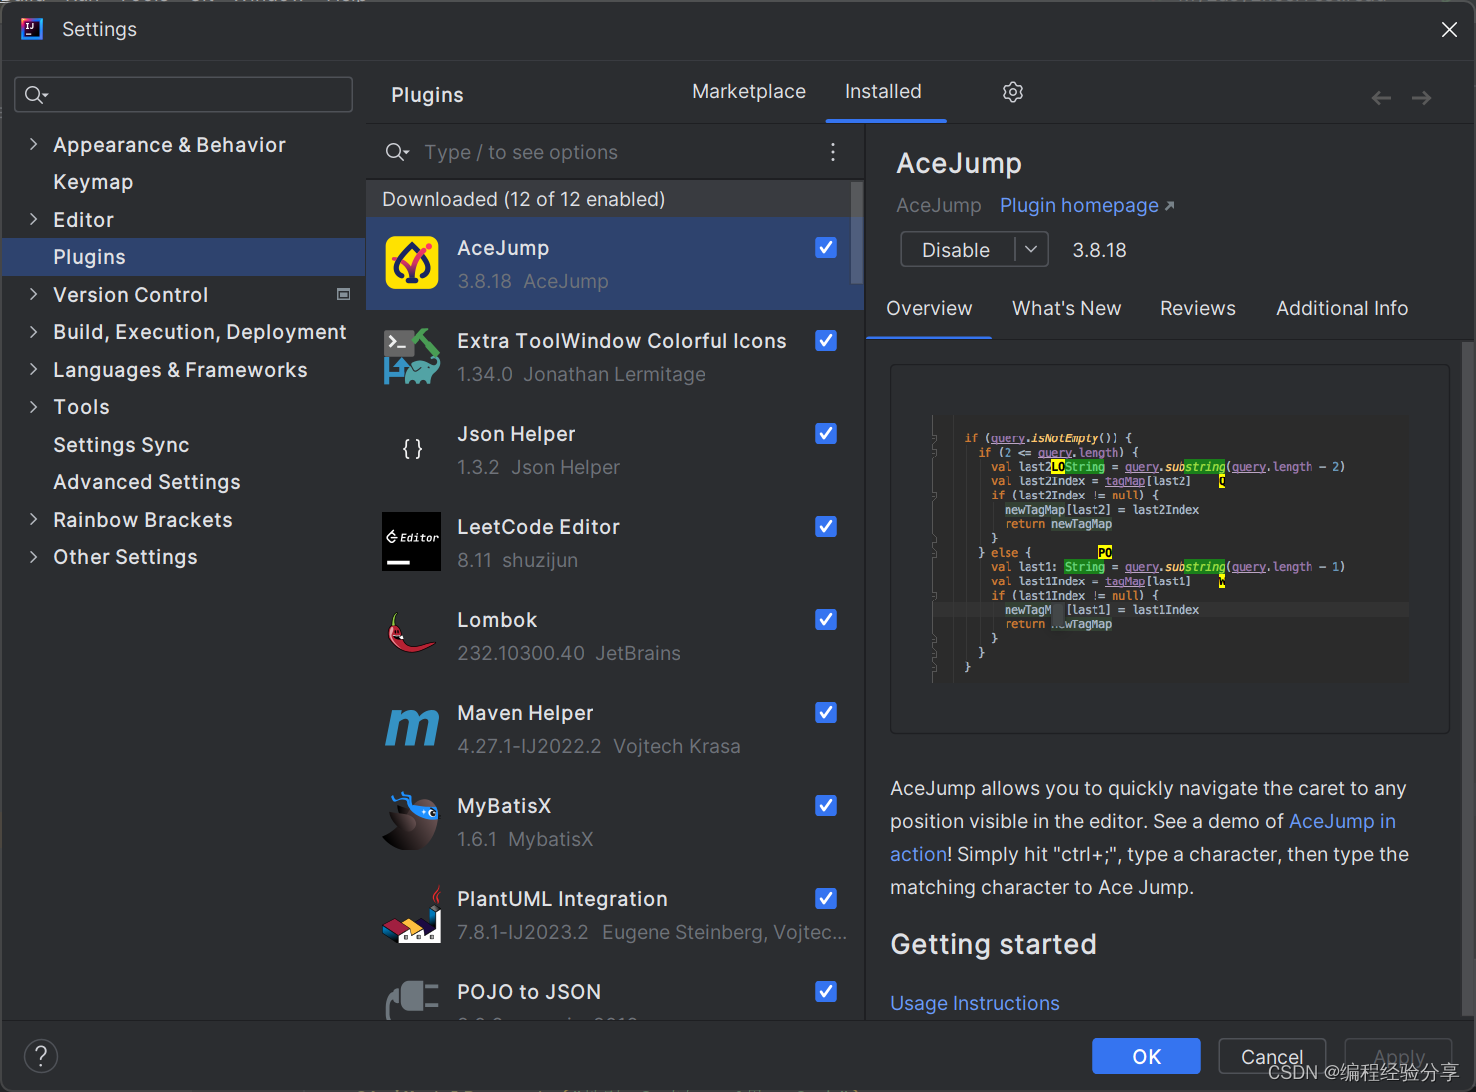1476x1092 pixels.
Task: Expand the Version Control node
Action: [33, 294]
